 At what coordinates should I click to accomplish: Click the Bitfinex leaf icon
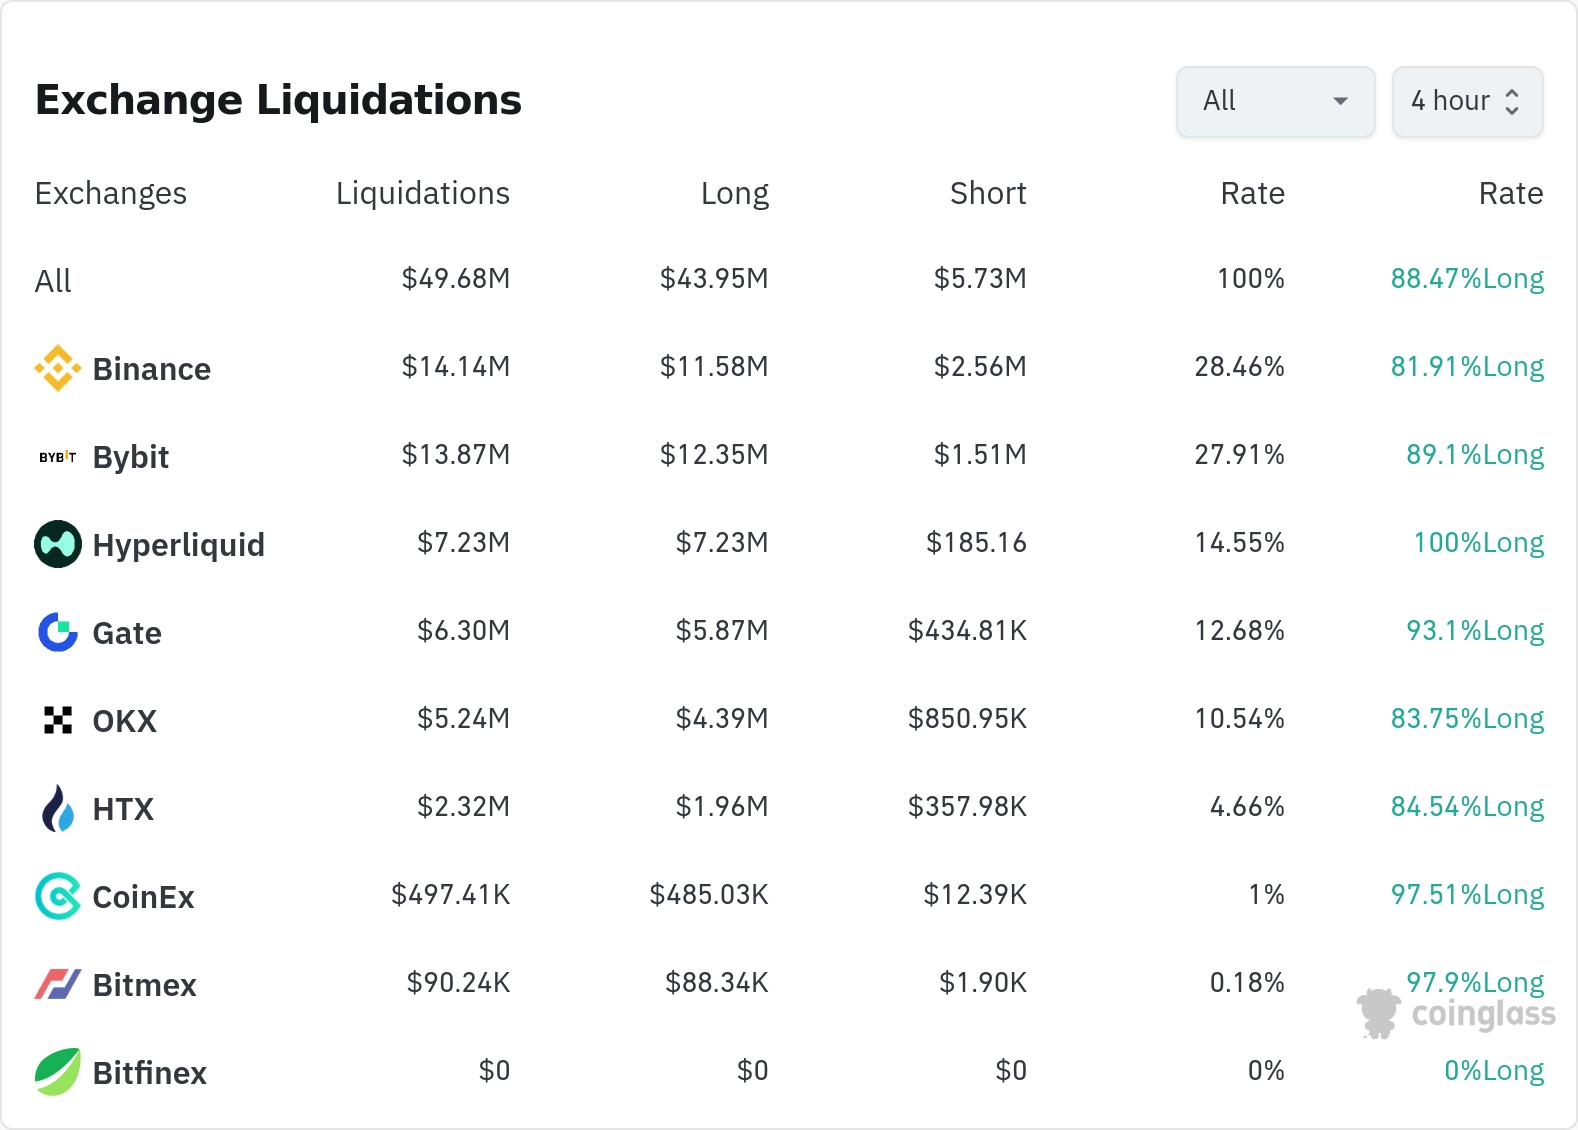tap(58, 1072)
